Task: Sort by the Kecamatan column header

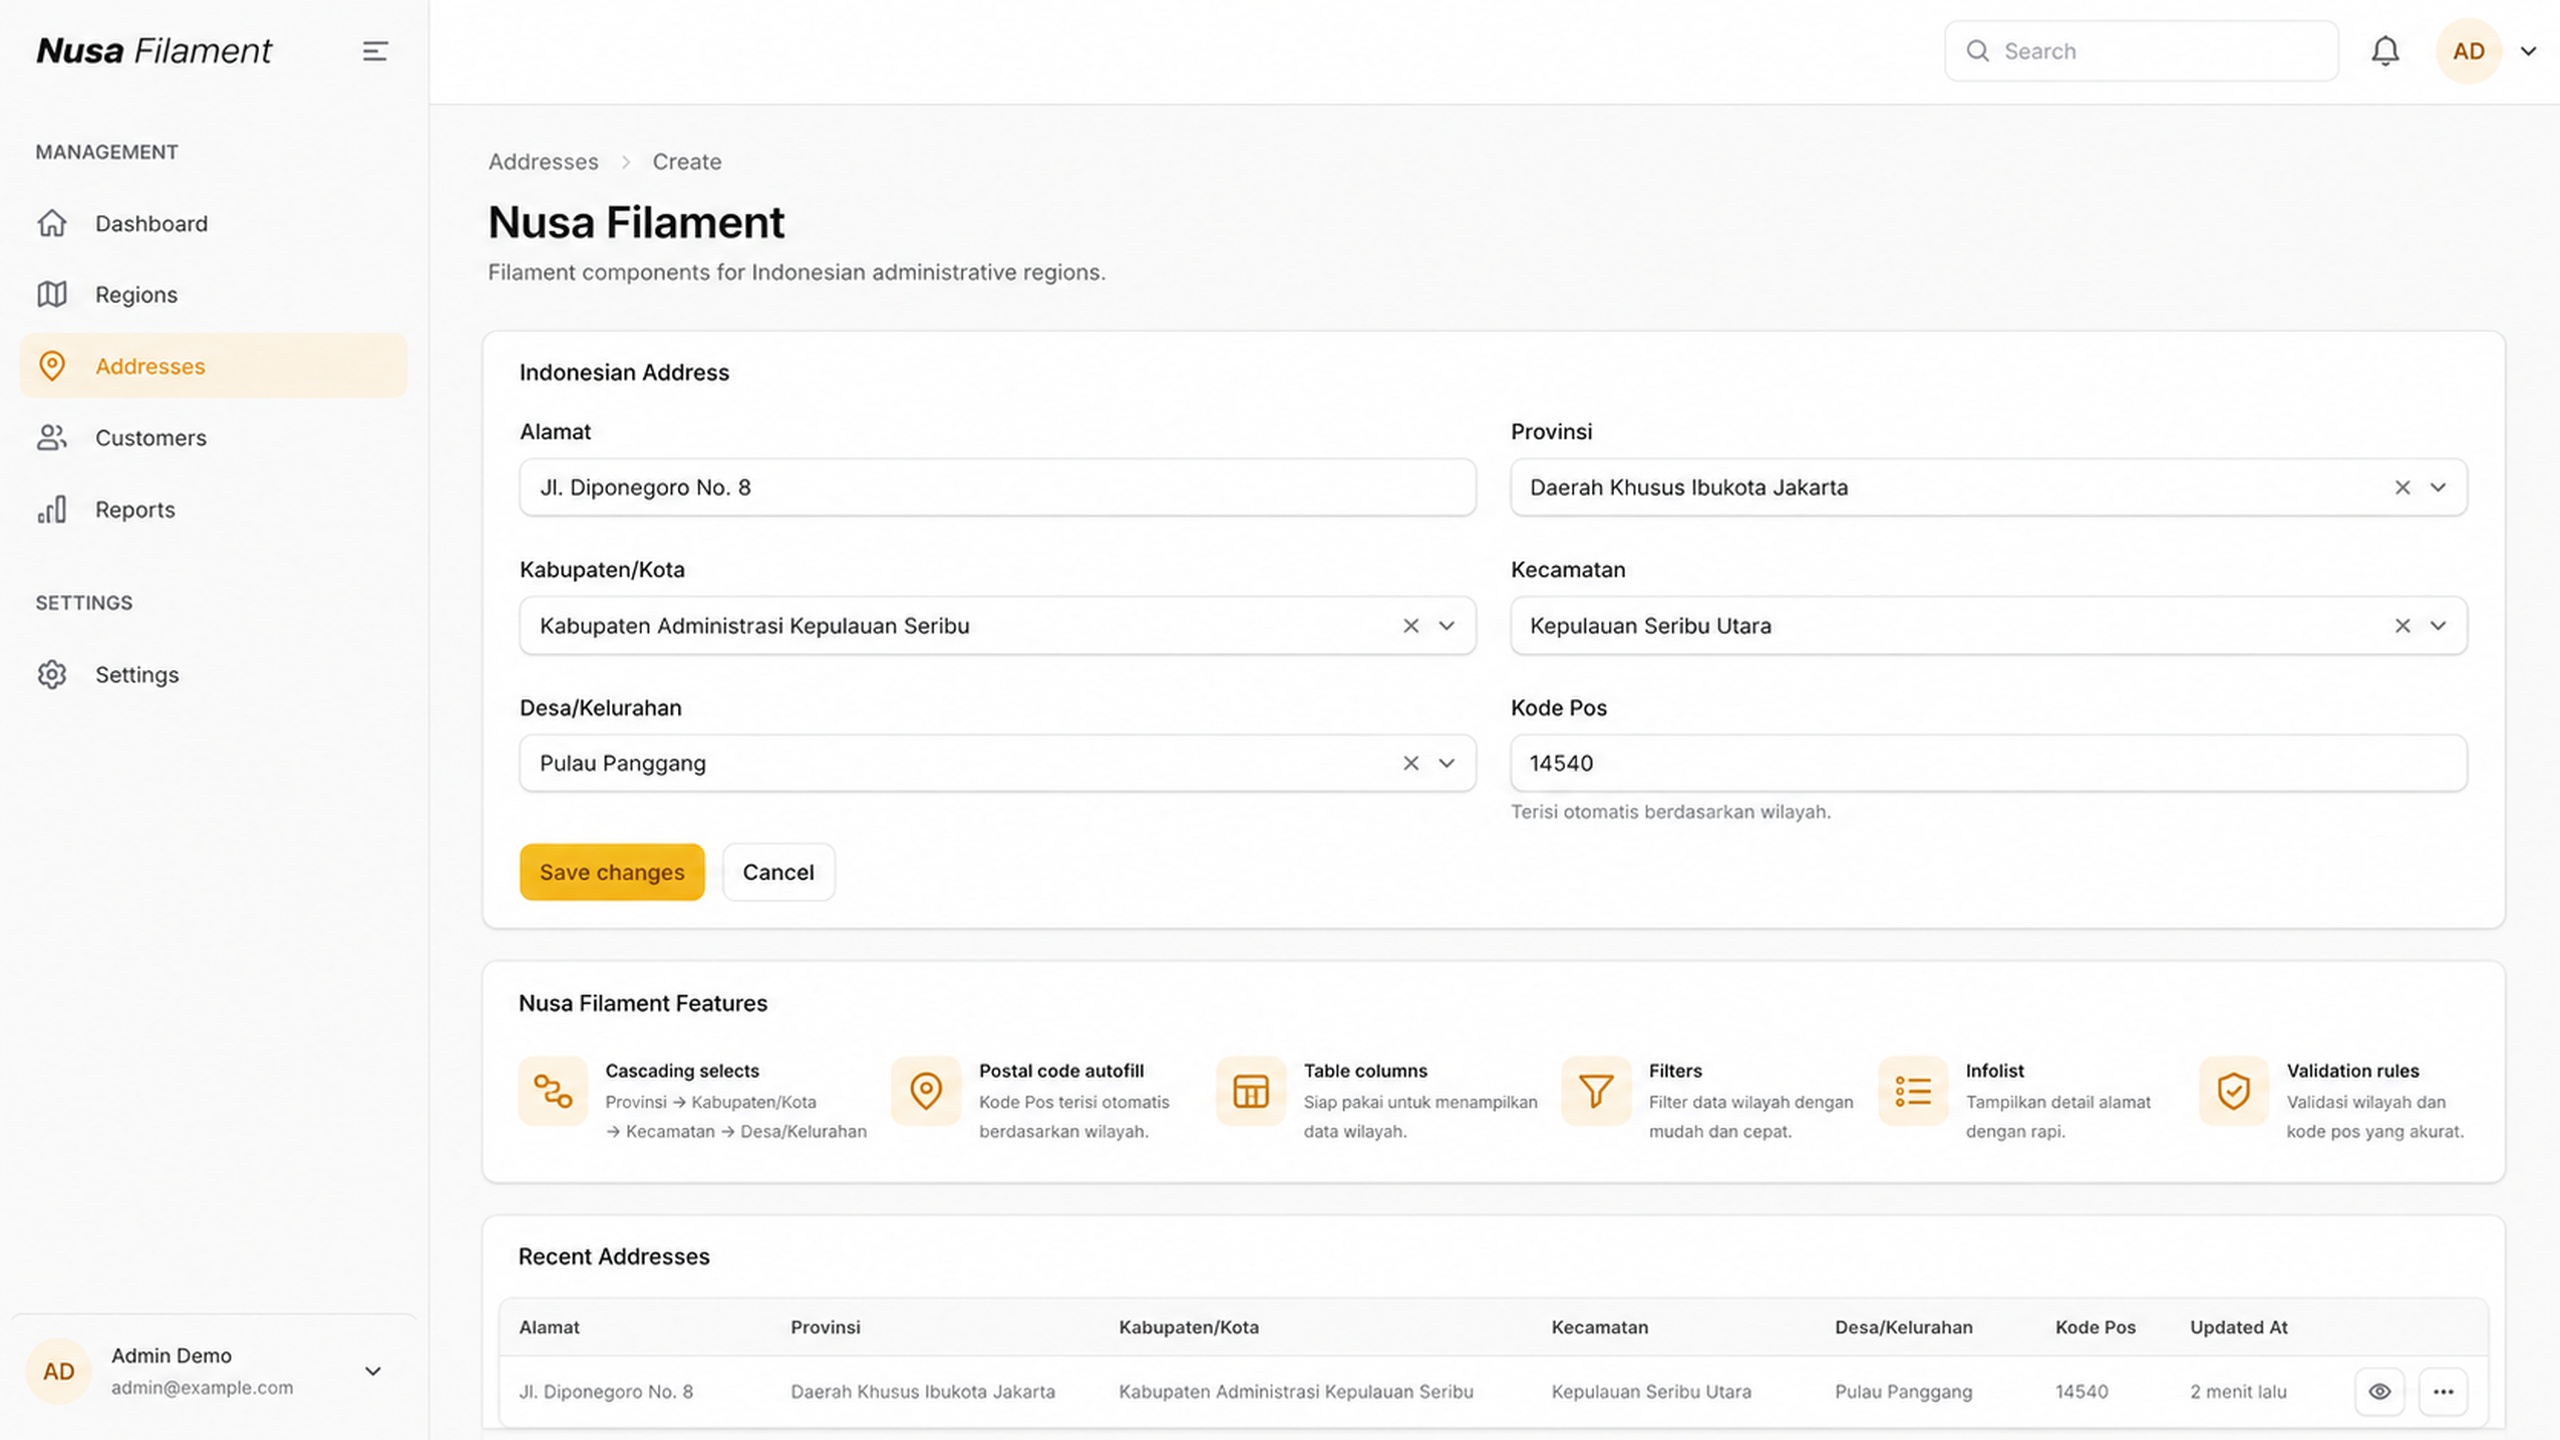Action: (x=1599, y=1327)
